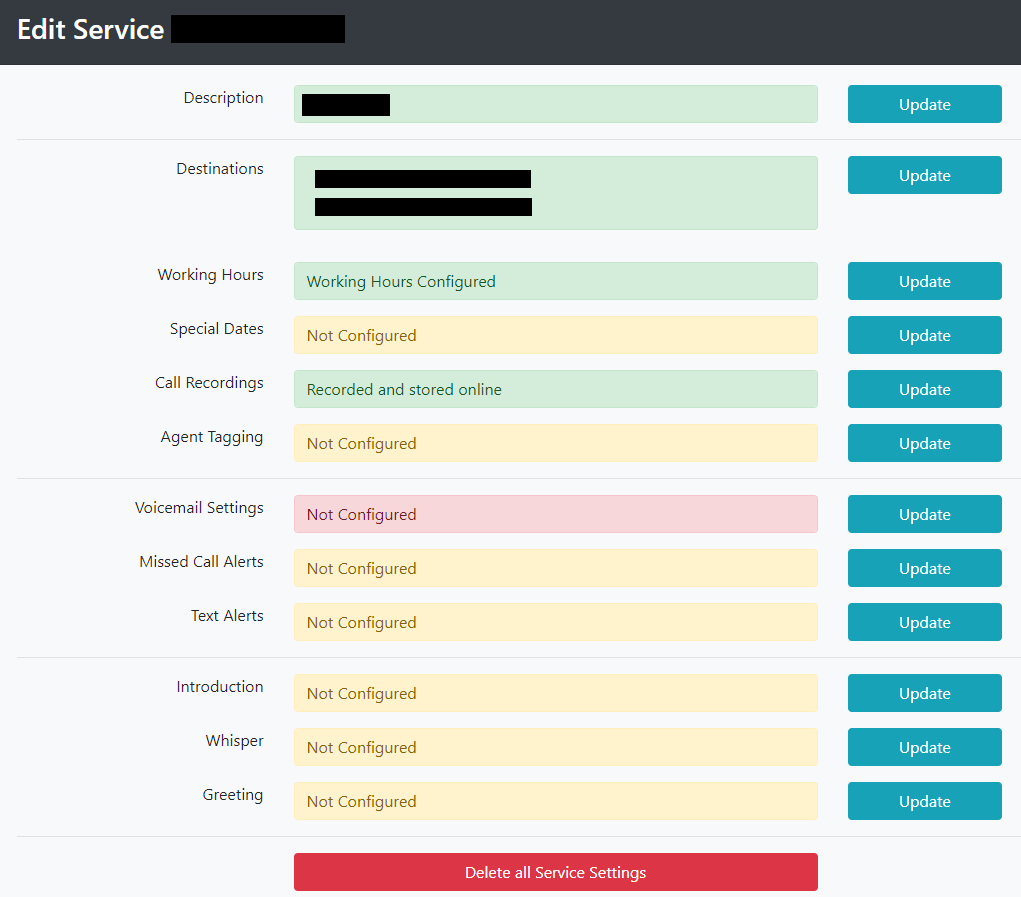
Task: Click the Destinations value box
Action: (555, 193)
